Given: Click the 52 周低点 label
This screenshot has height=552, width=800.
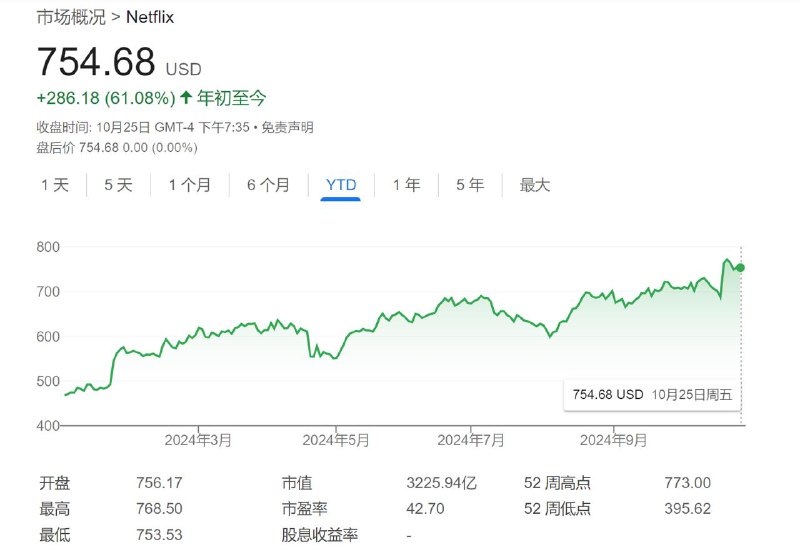Looking at the screenshot, I should (x=557, y=509).
